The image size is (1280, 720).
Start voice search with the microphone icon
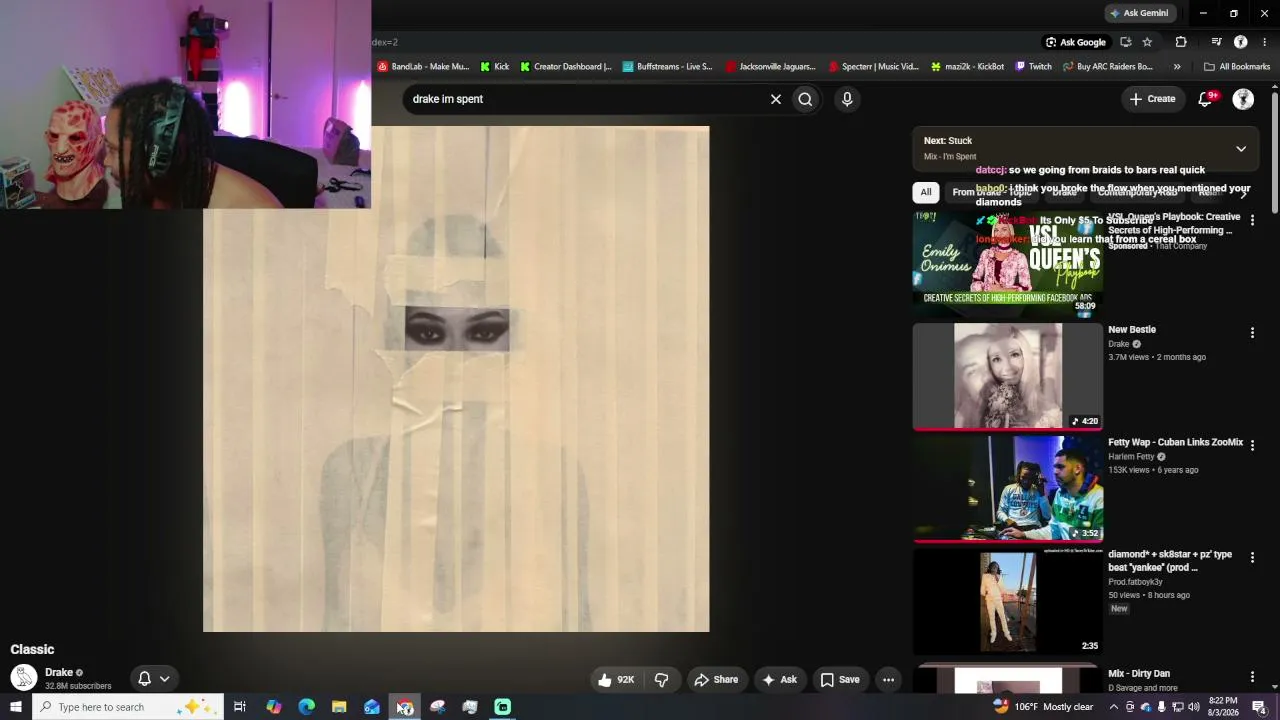click(x=847, y=99)
